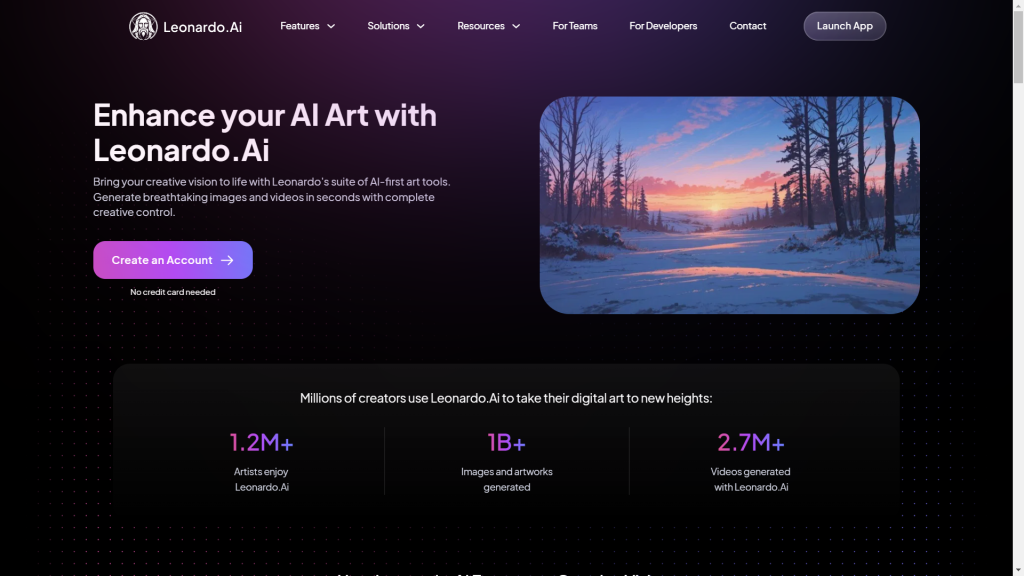Expand the Solutions dropdown chevron
This screenshot has height=576, width=1024.
click(421, 26)
